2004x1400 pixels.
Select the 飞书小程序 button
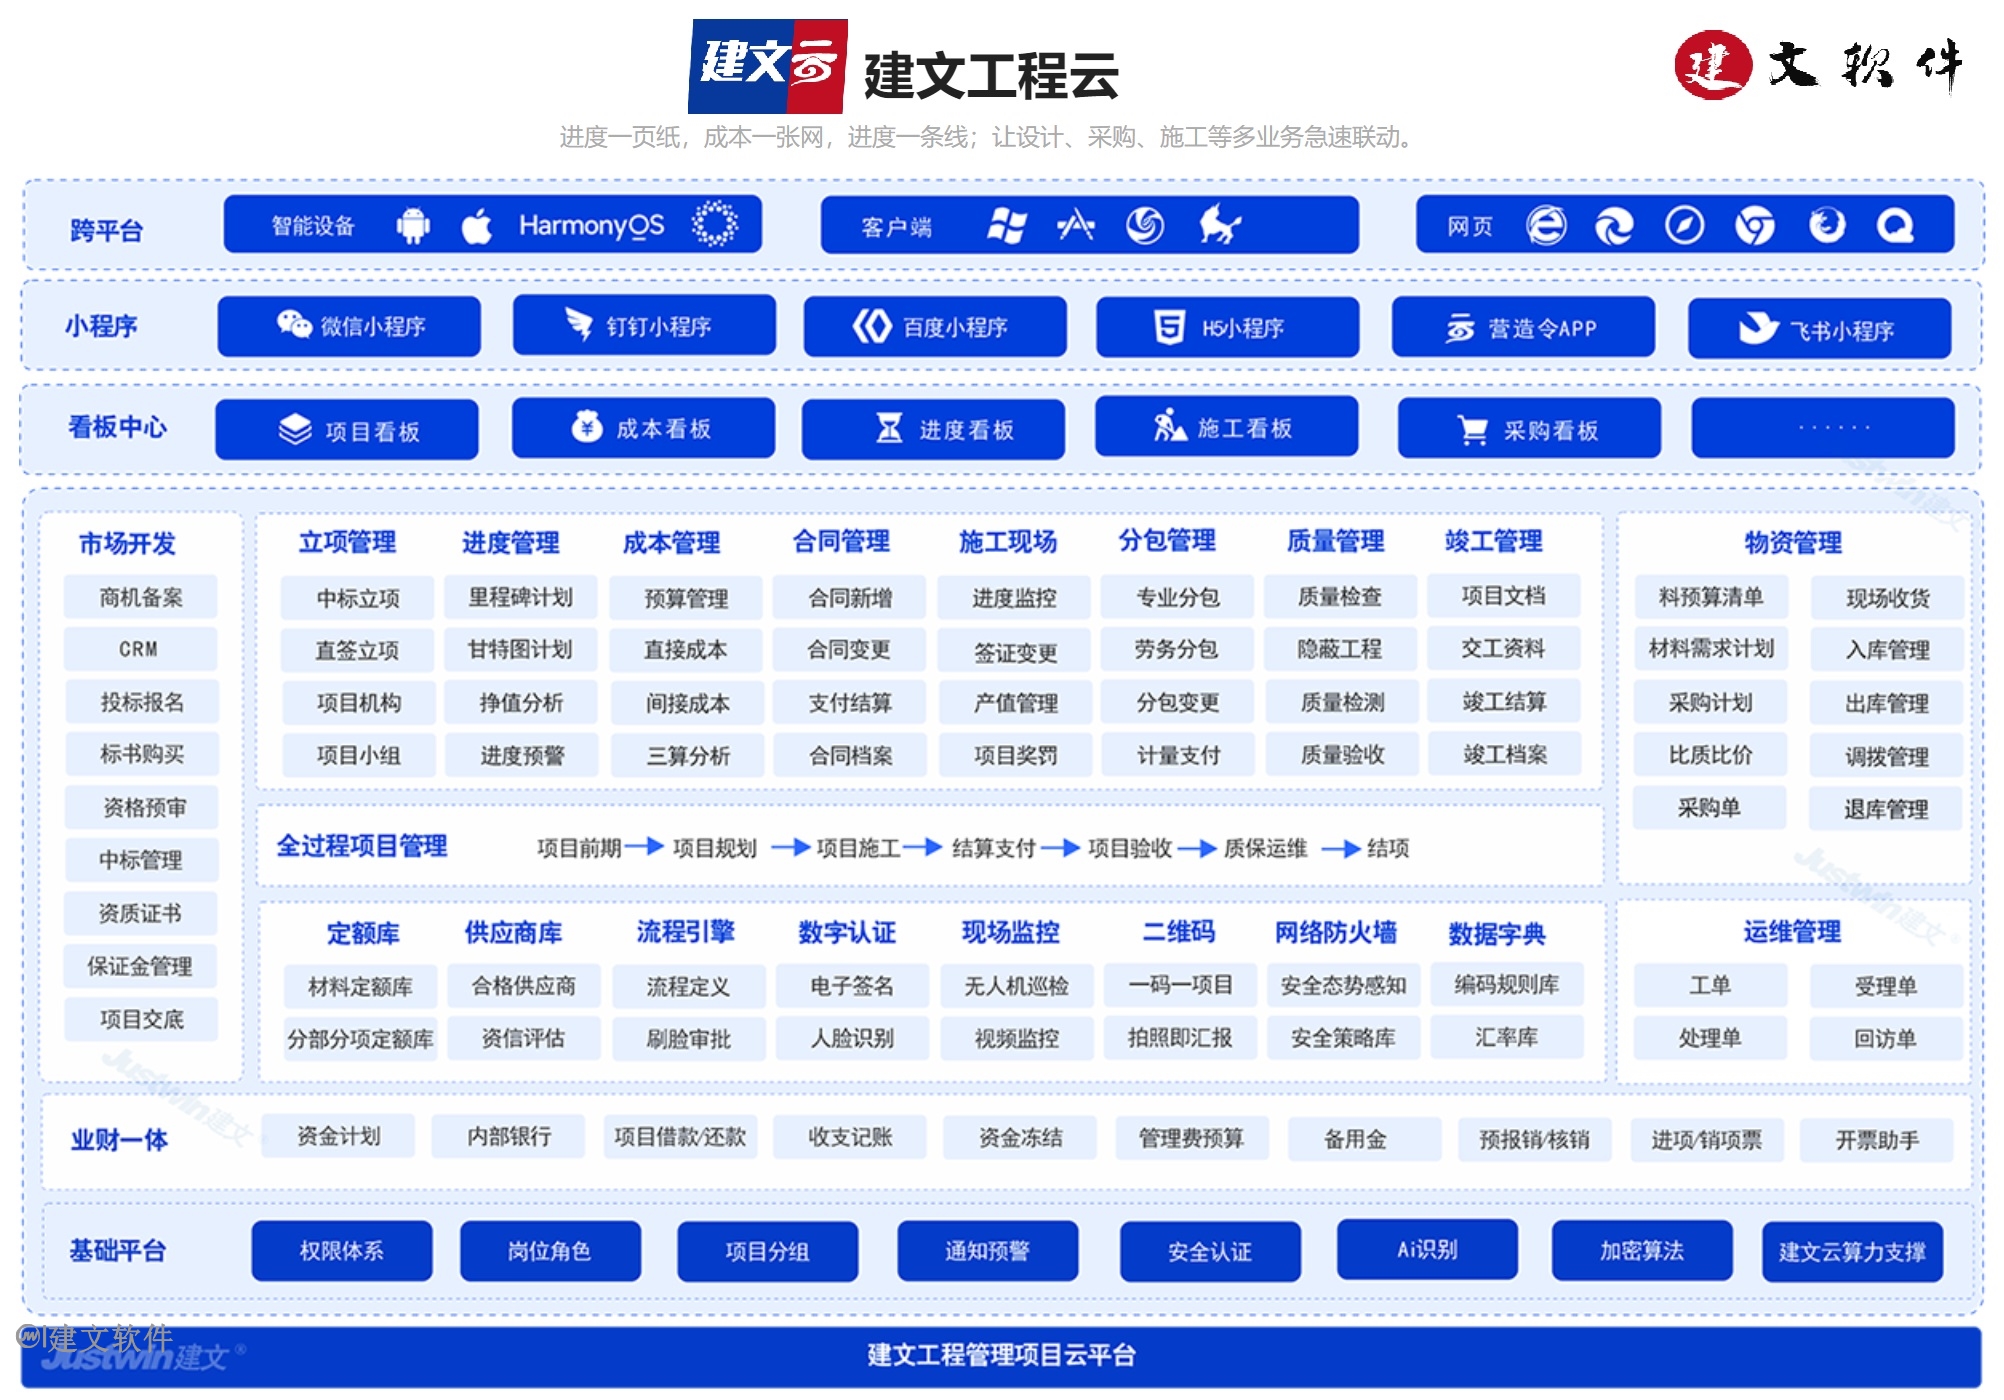click(x=1819, y=329)
